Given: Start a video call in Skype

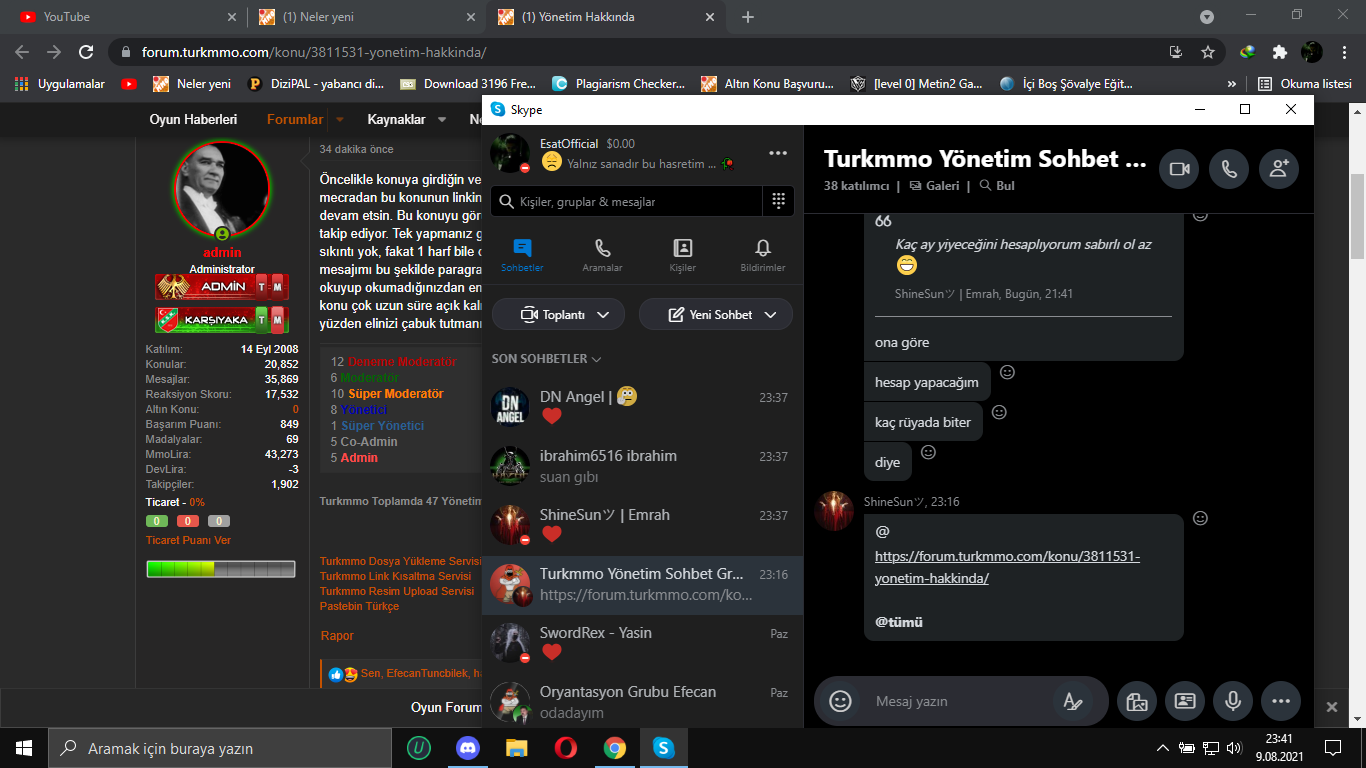Looking at the screenshot, I should pos(1179,170).
